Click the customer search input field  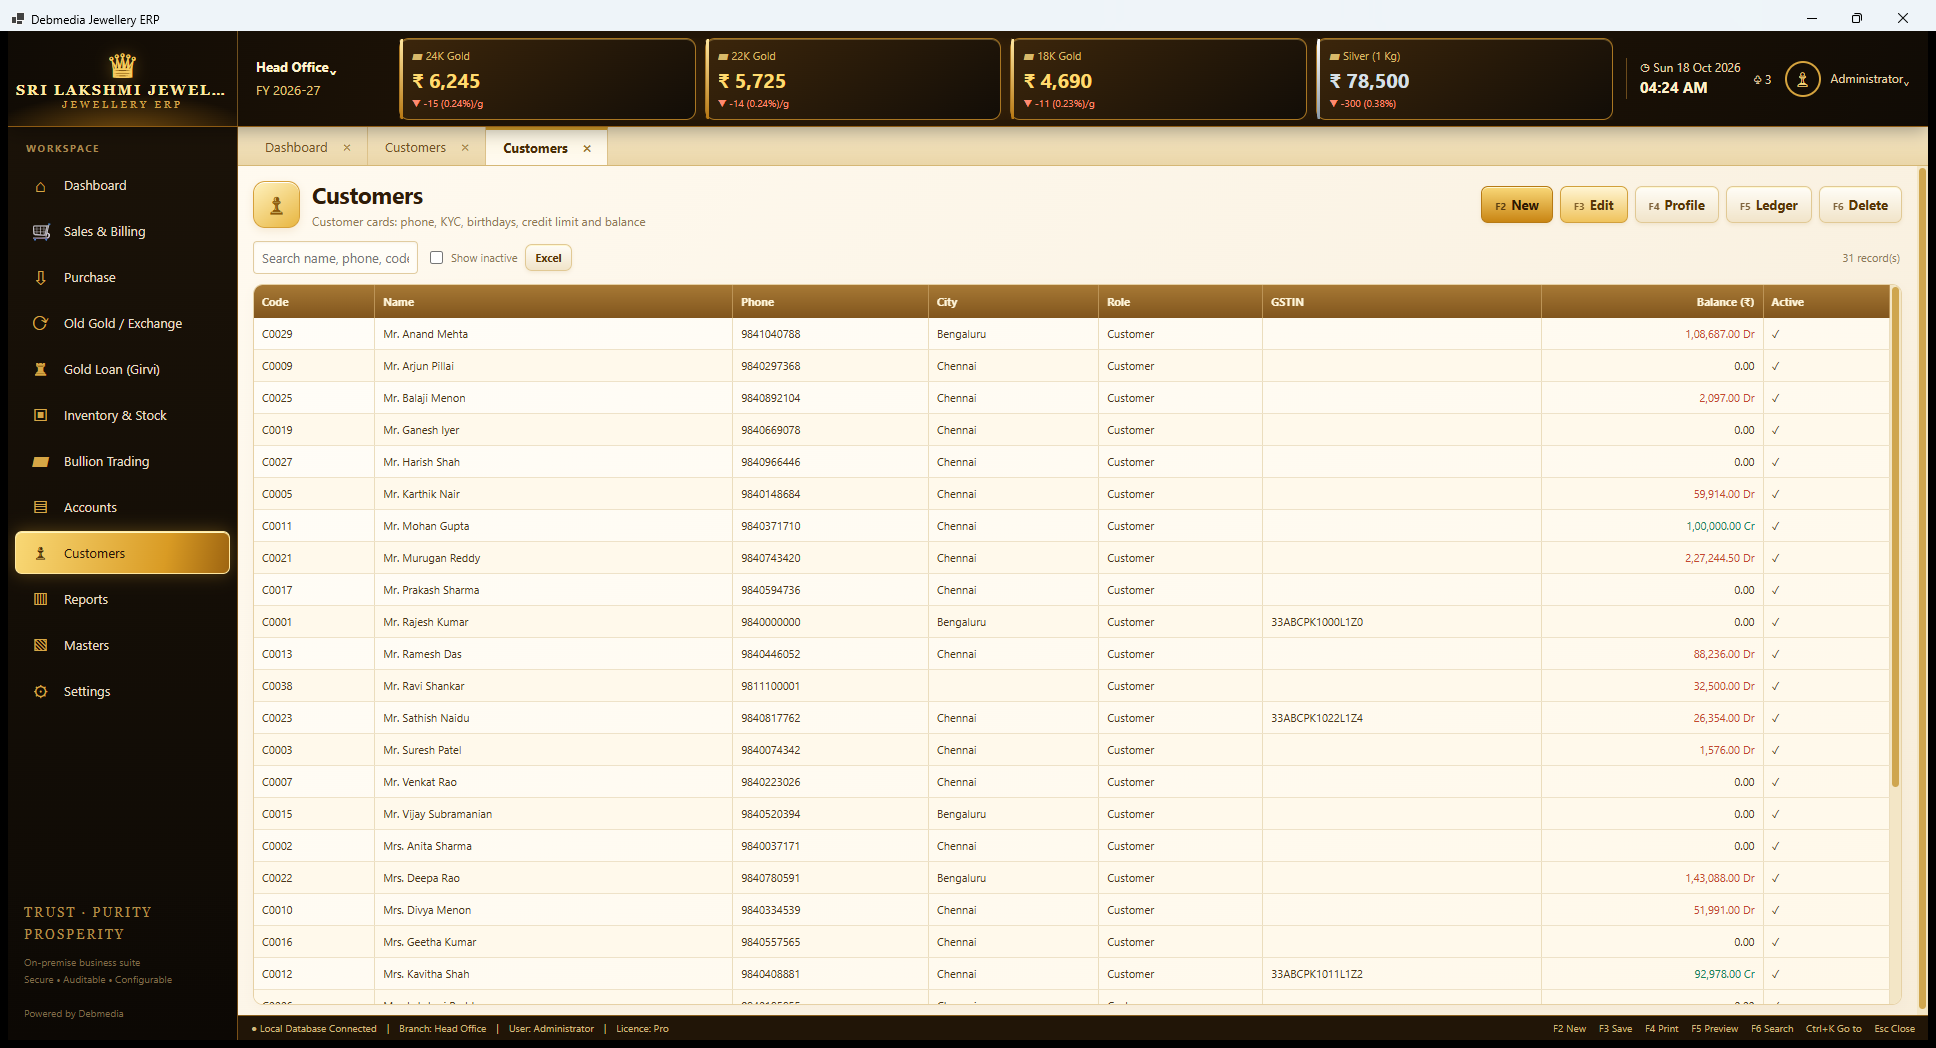pos(335,258)
